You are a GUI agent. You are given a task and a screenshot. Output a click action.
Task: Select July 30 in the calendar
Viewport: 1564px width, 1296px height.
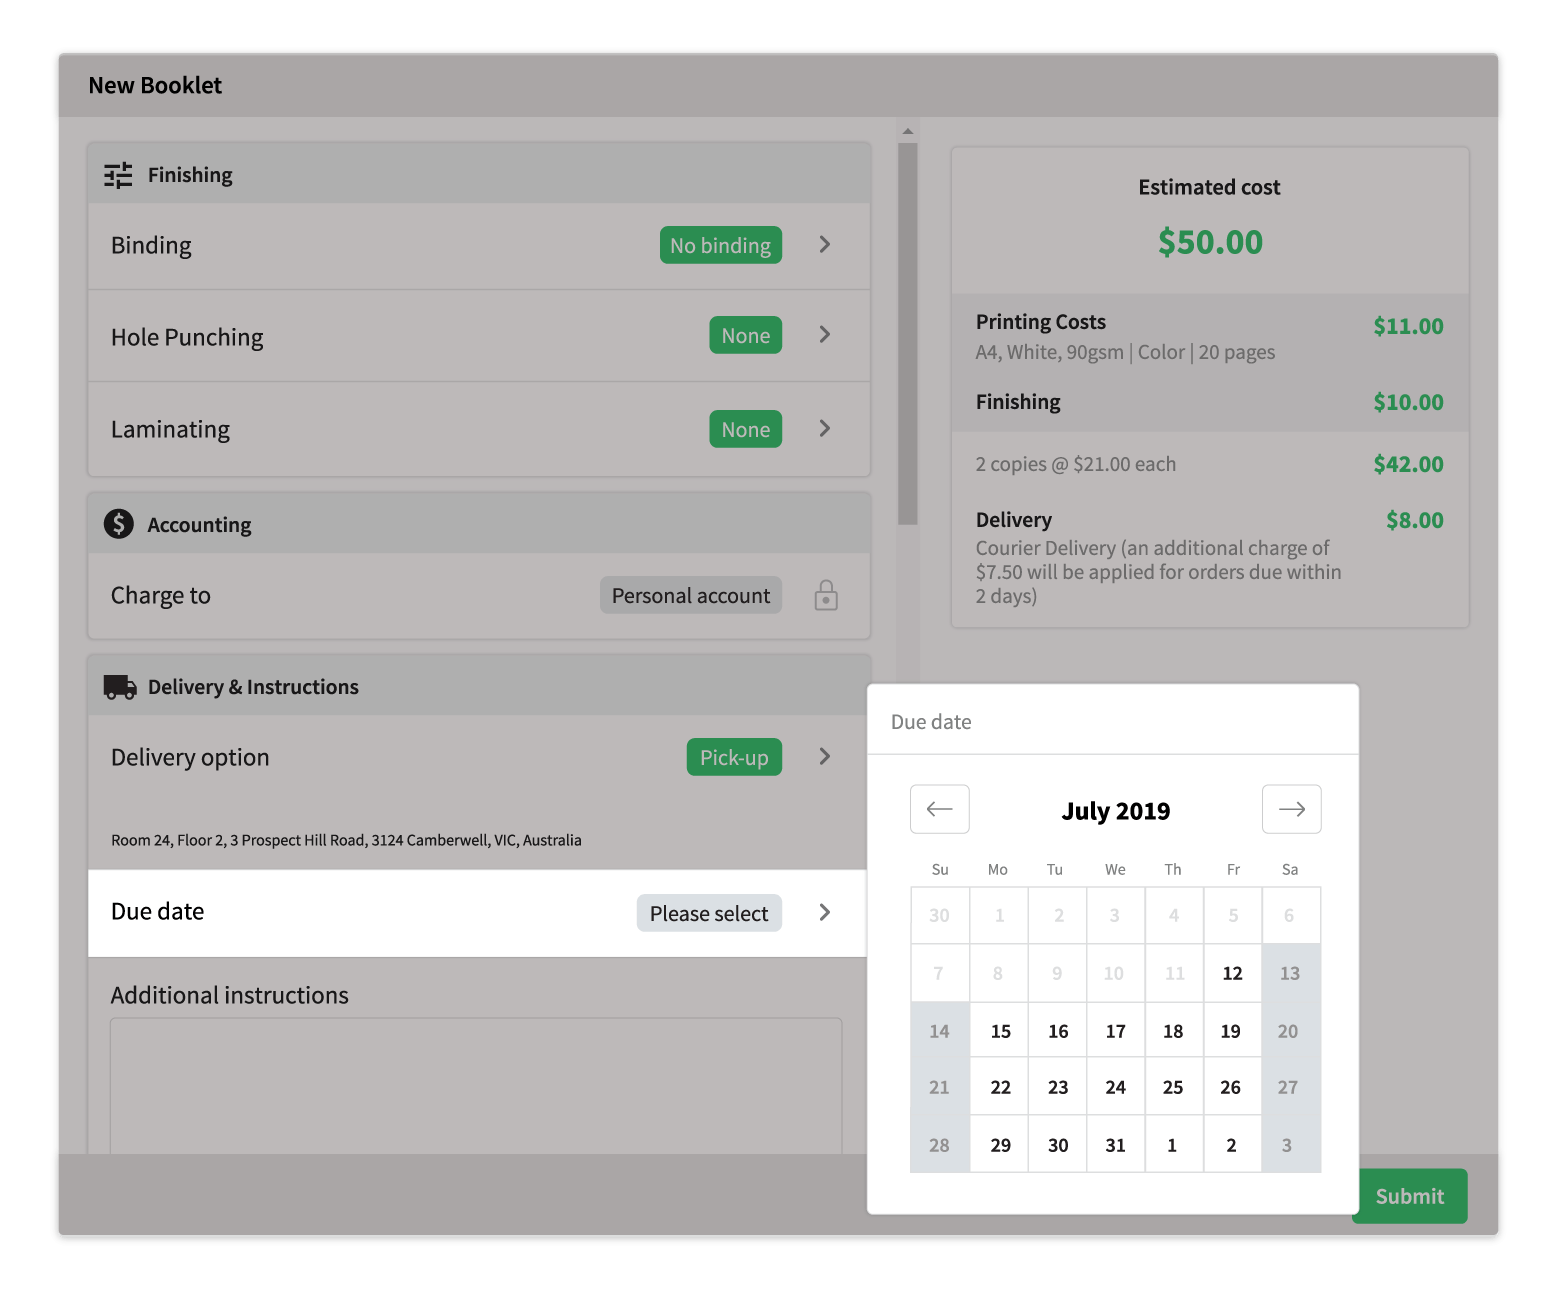tap(1058, 1145)
